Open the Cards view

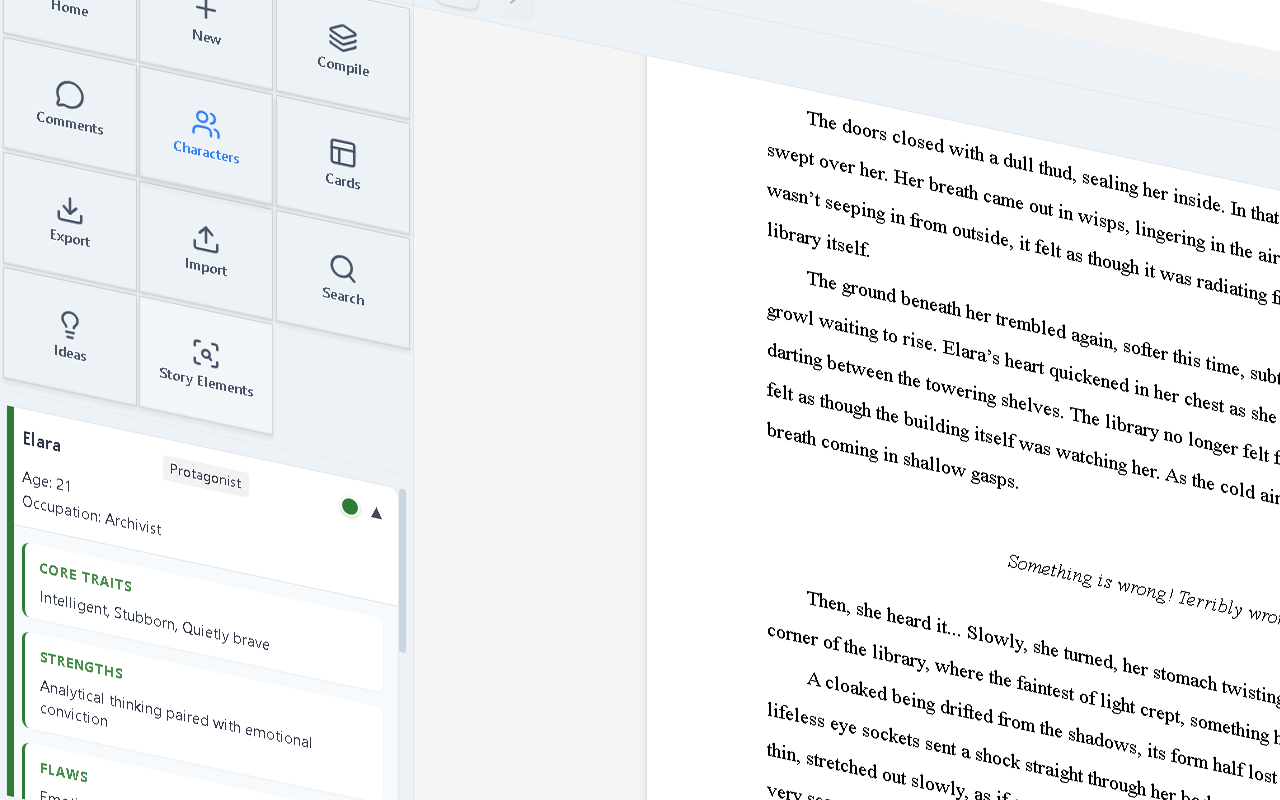342,163
